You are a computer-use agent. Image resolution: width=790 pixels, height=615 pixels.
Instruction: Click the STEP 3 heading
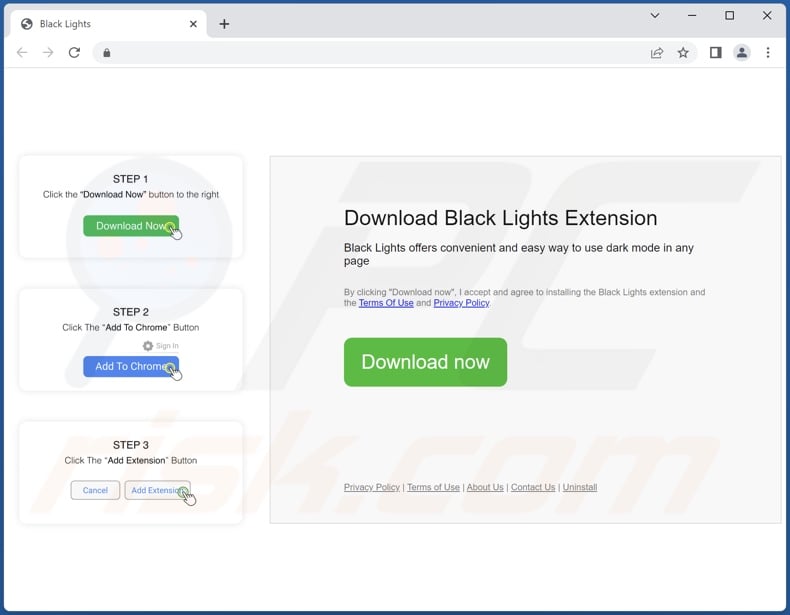[x=130, y=445]
